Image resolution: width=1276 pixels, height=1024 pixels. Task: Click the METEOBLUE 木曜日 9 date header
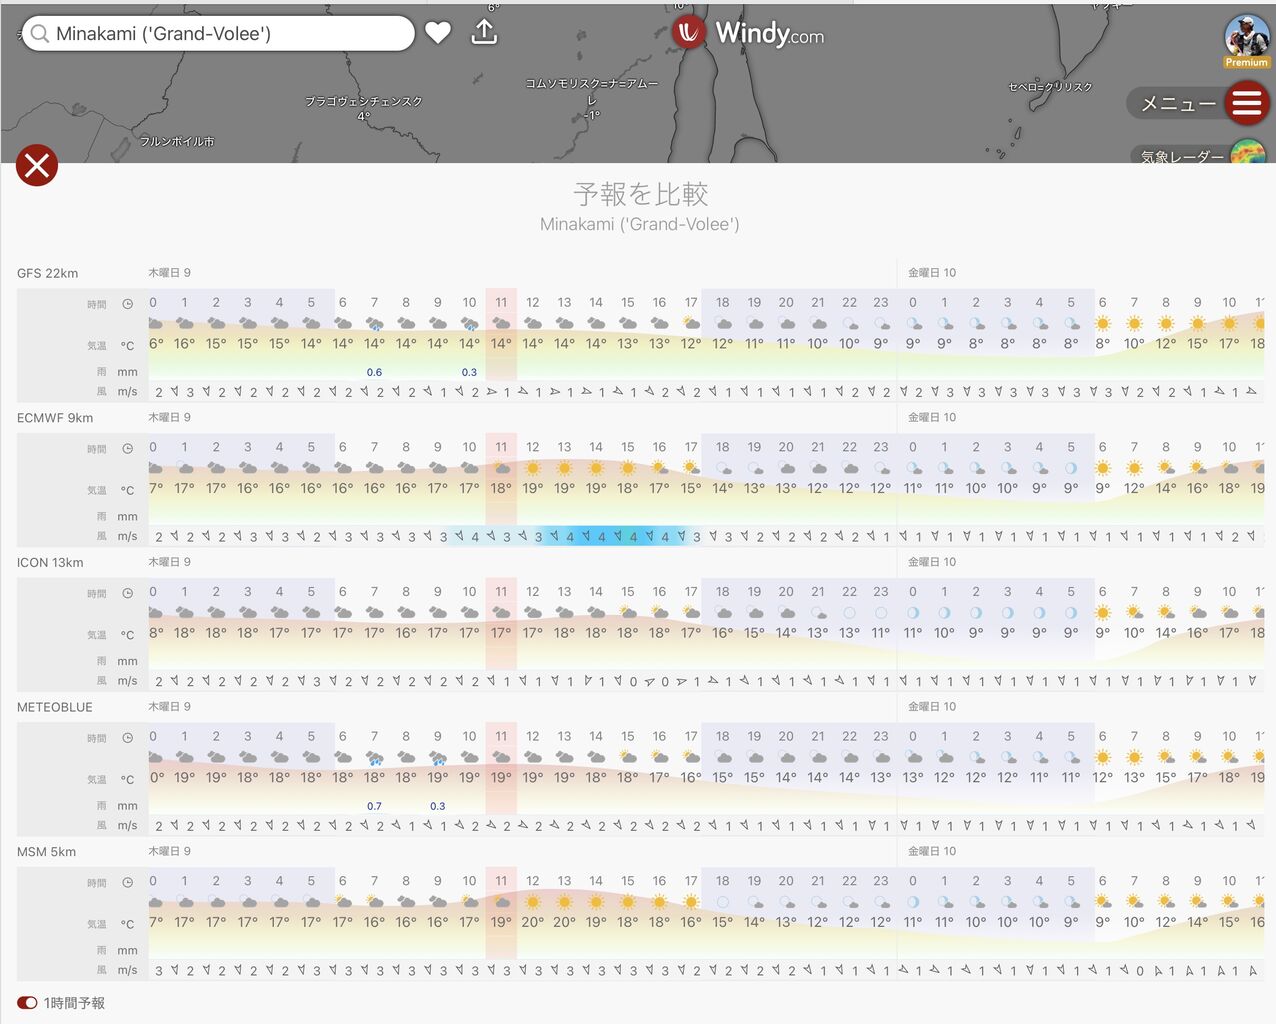[170, 706]
